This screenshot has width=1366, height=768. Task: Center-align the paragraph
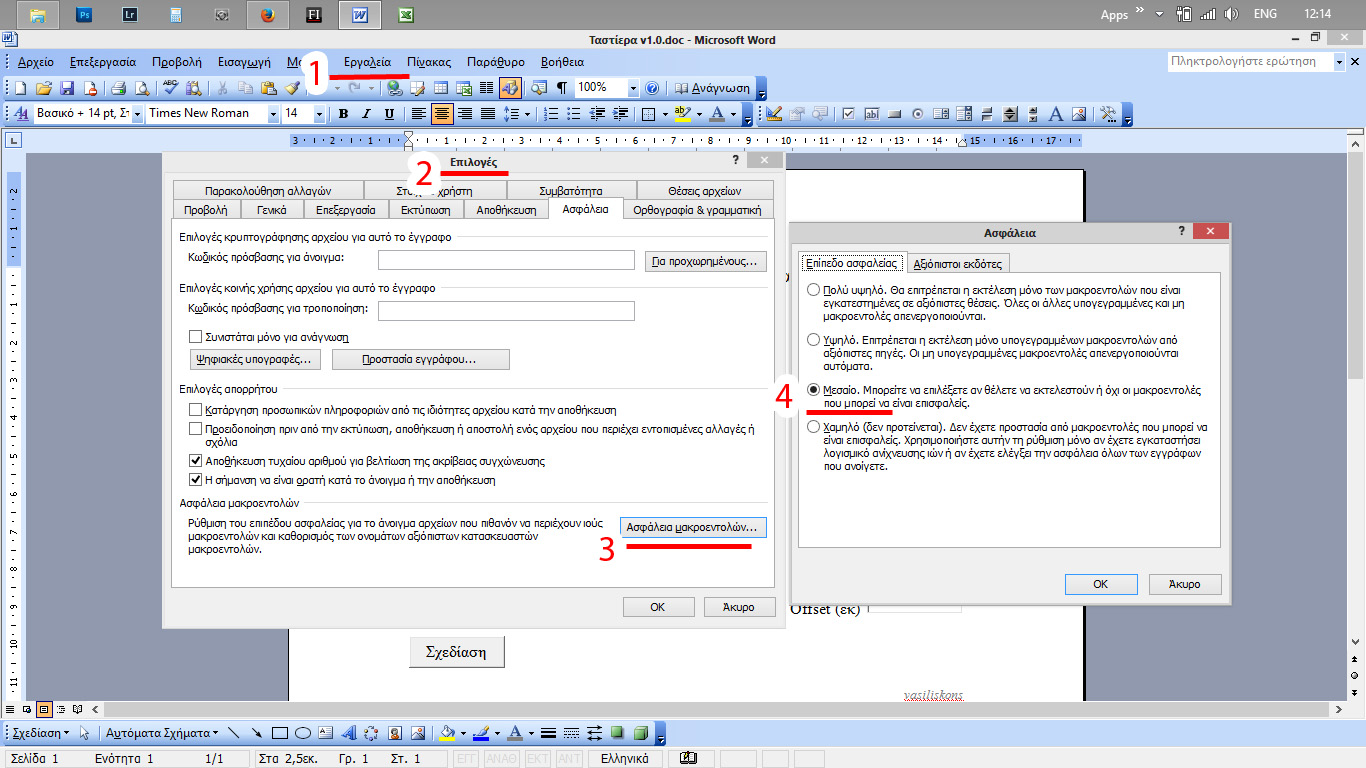[442, 114]
